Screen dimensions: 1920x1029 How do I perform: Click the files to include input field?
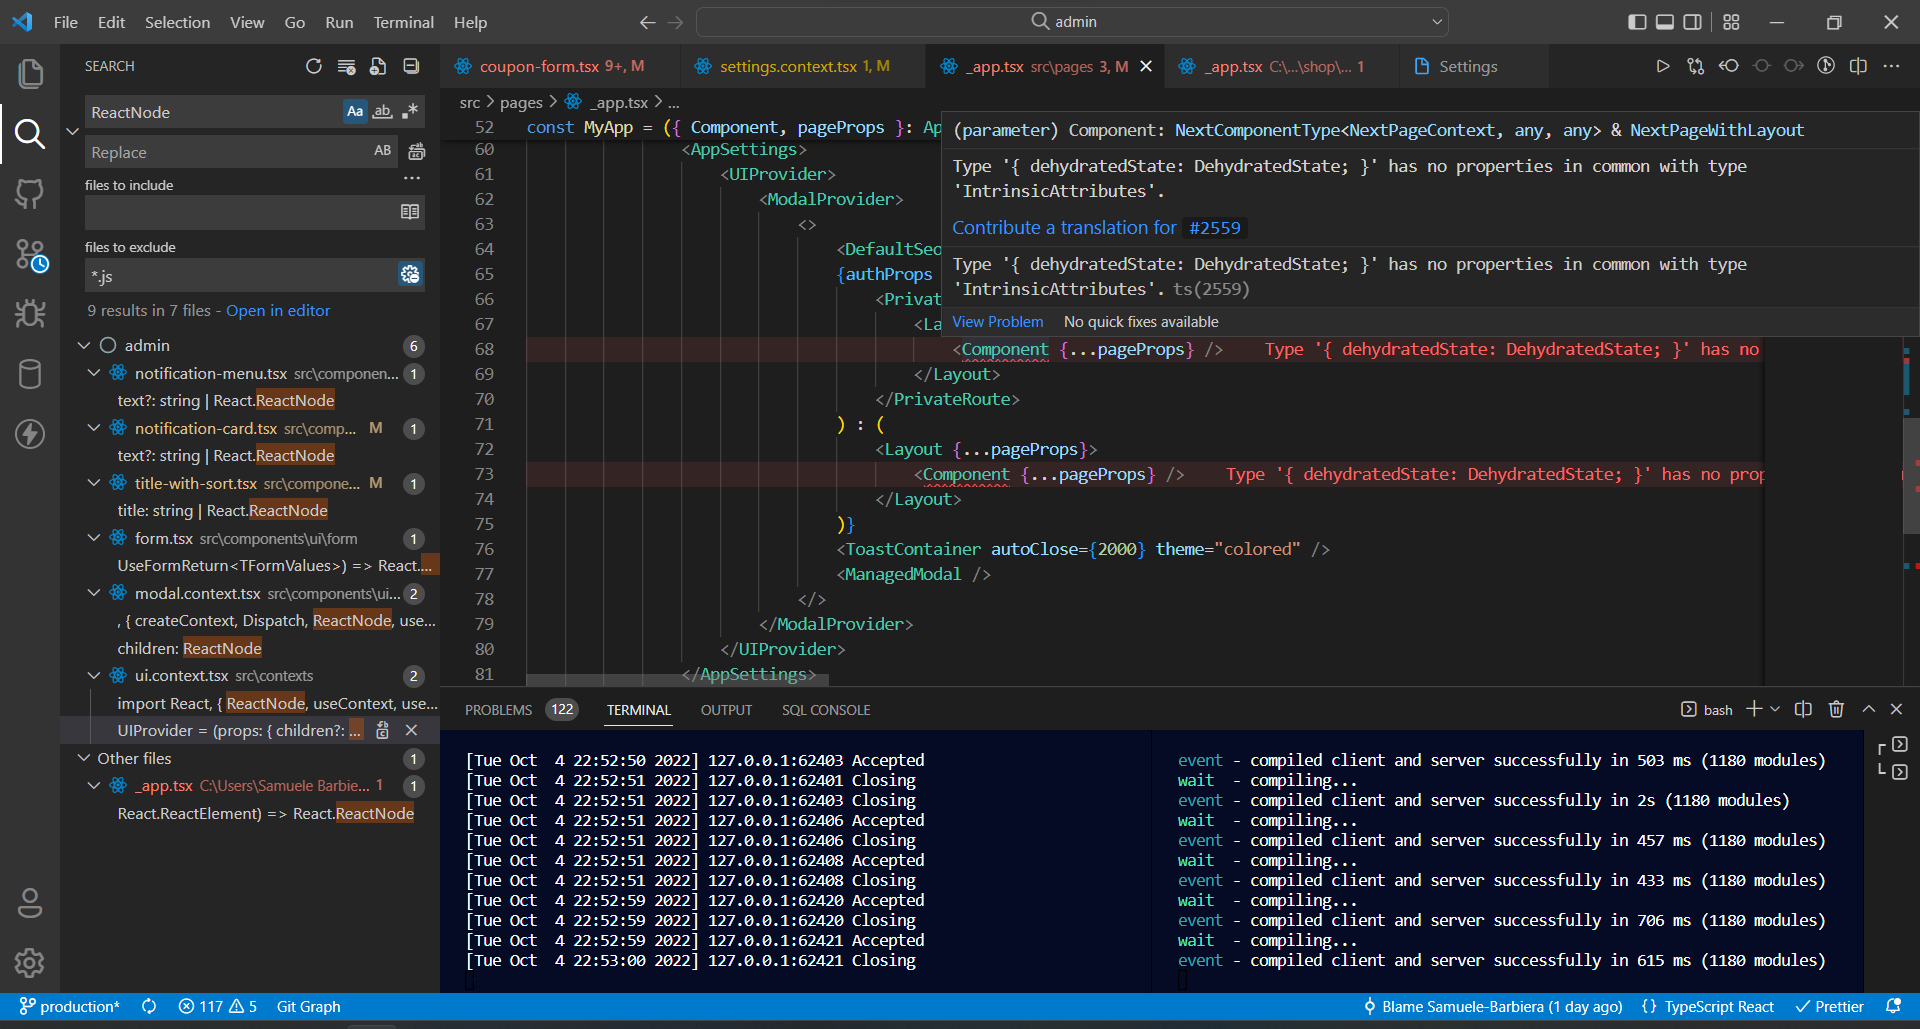click(x=240, y=212)
